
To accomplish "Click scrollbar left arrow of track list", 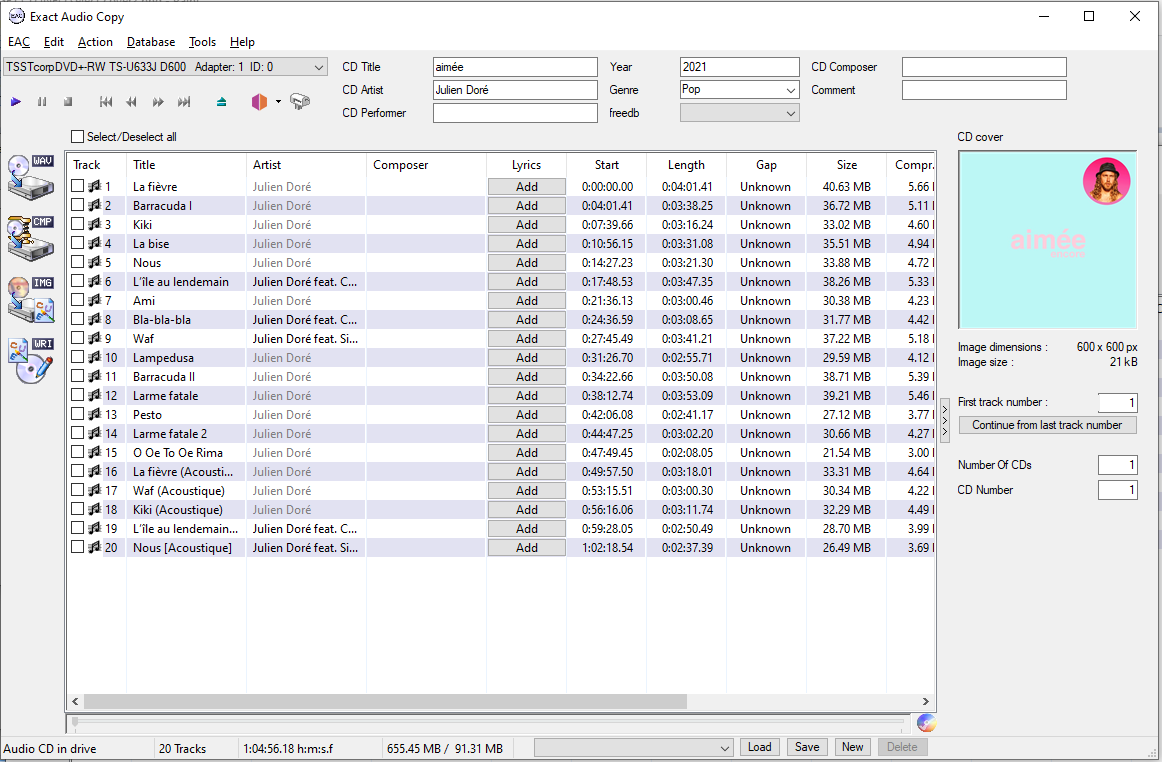I will tap(75, 701).
